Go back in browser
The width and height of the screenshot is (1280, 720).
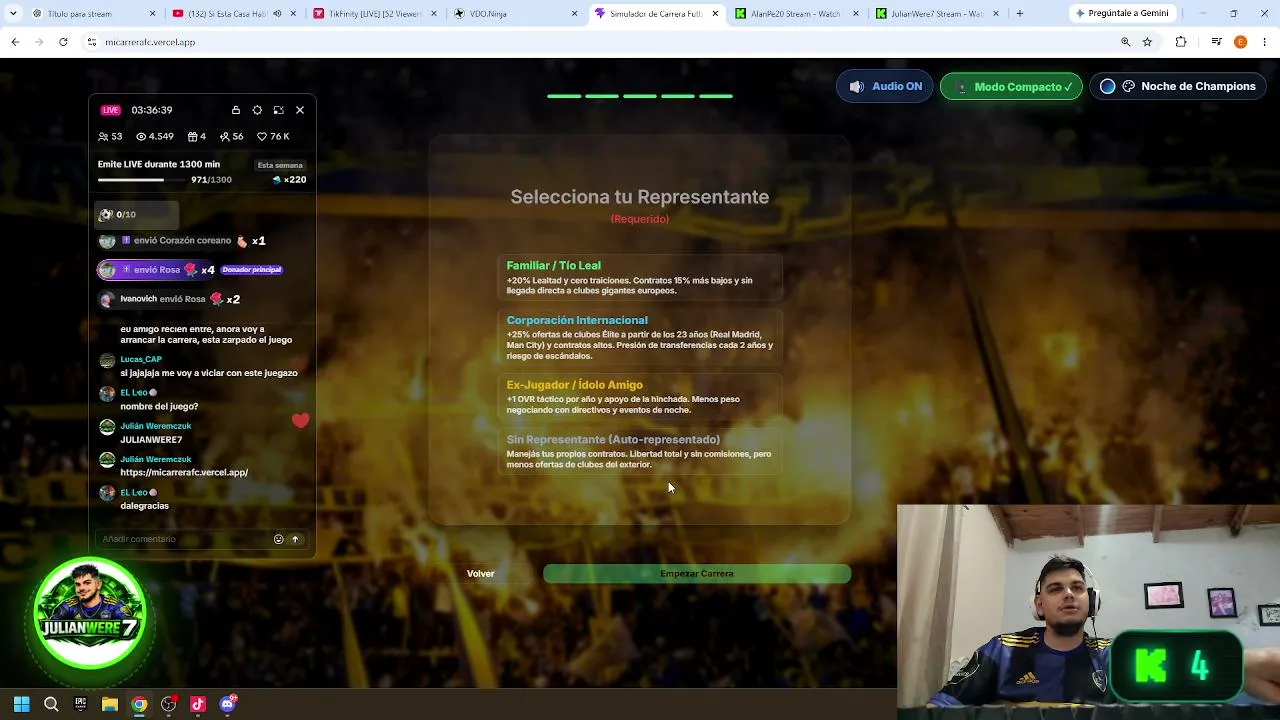click(x=15, y=42)
